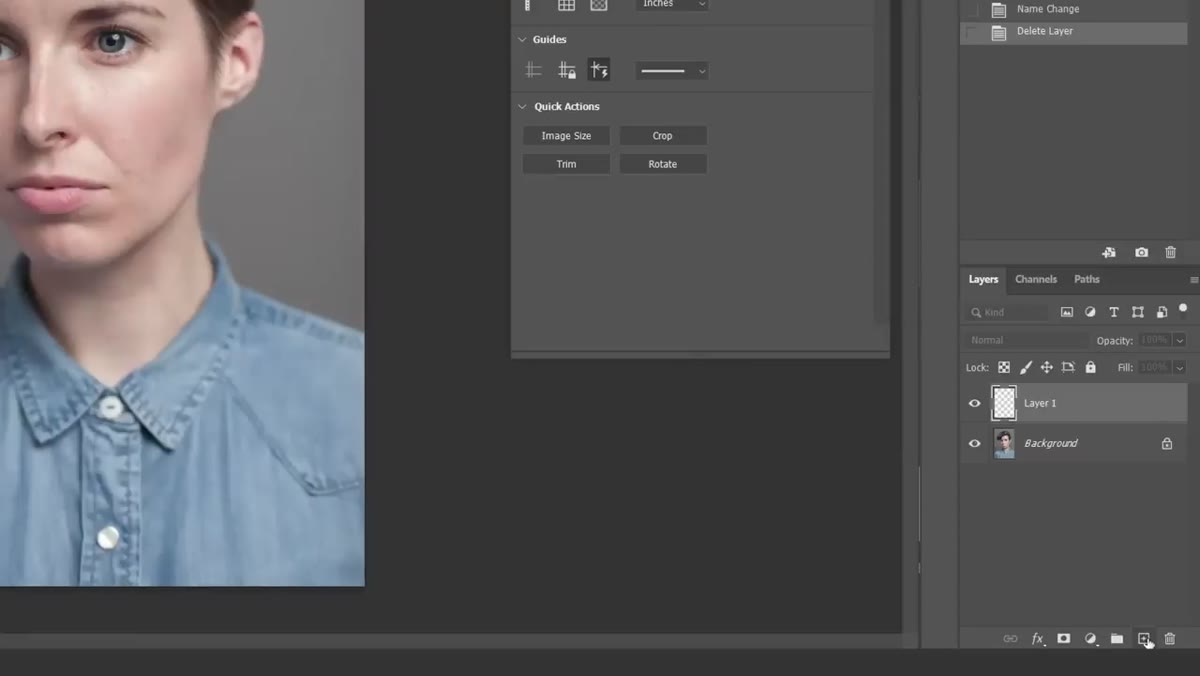Create new snapshot with camera icon
1200x676 pixels.
pos(1141,253)
